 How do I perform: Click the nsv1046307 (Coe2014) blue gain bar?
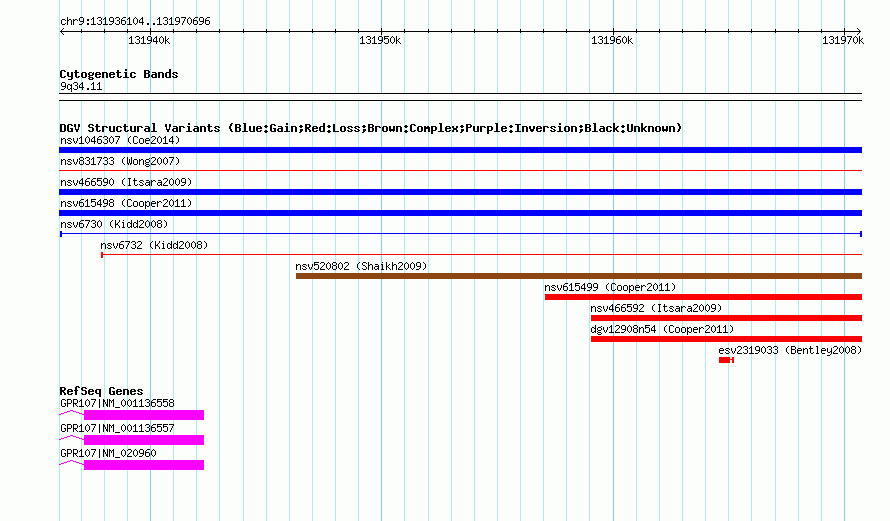coord(460,150)
